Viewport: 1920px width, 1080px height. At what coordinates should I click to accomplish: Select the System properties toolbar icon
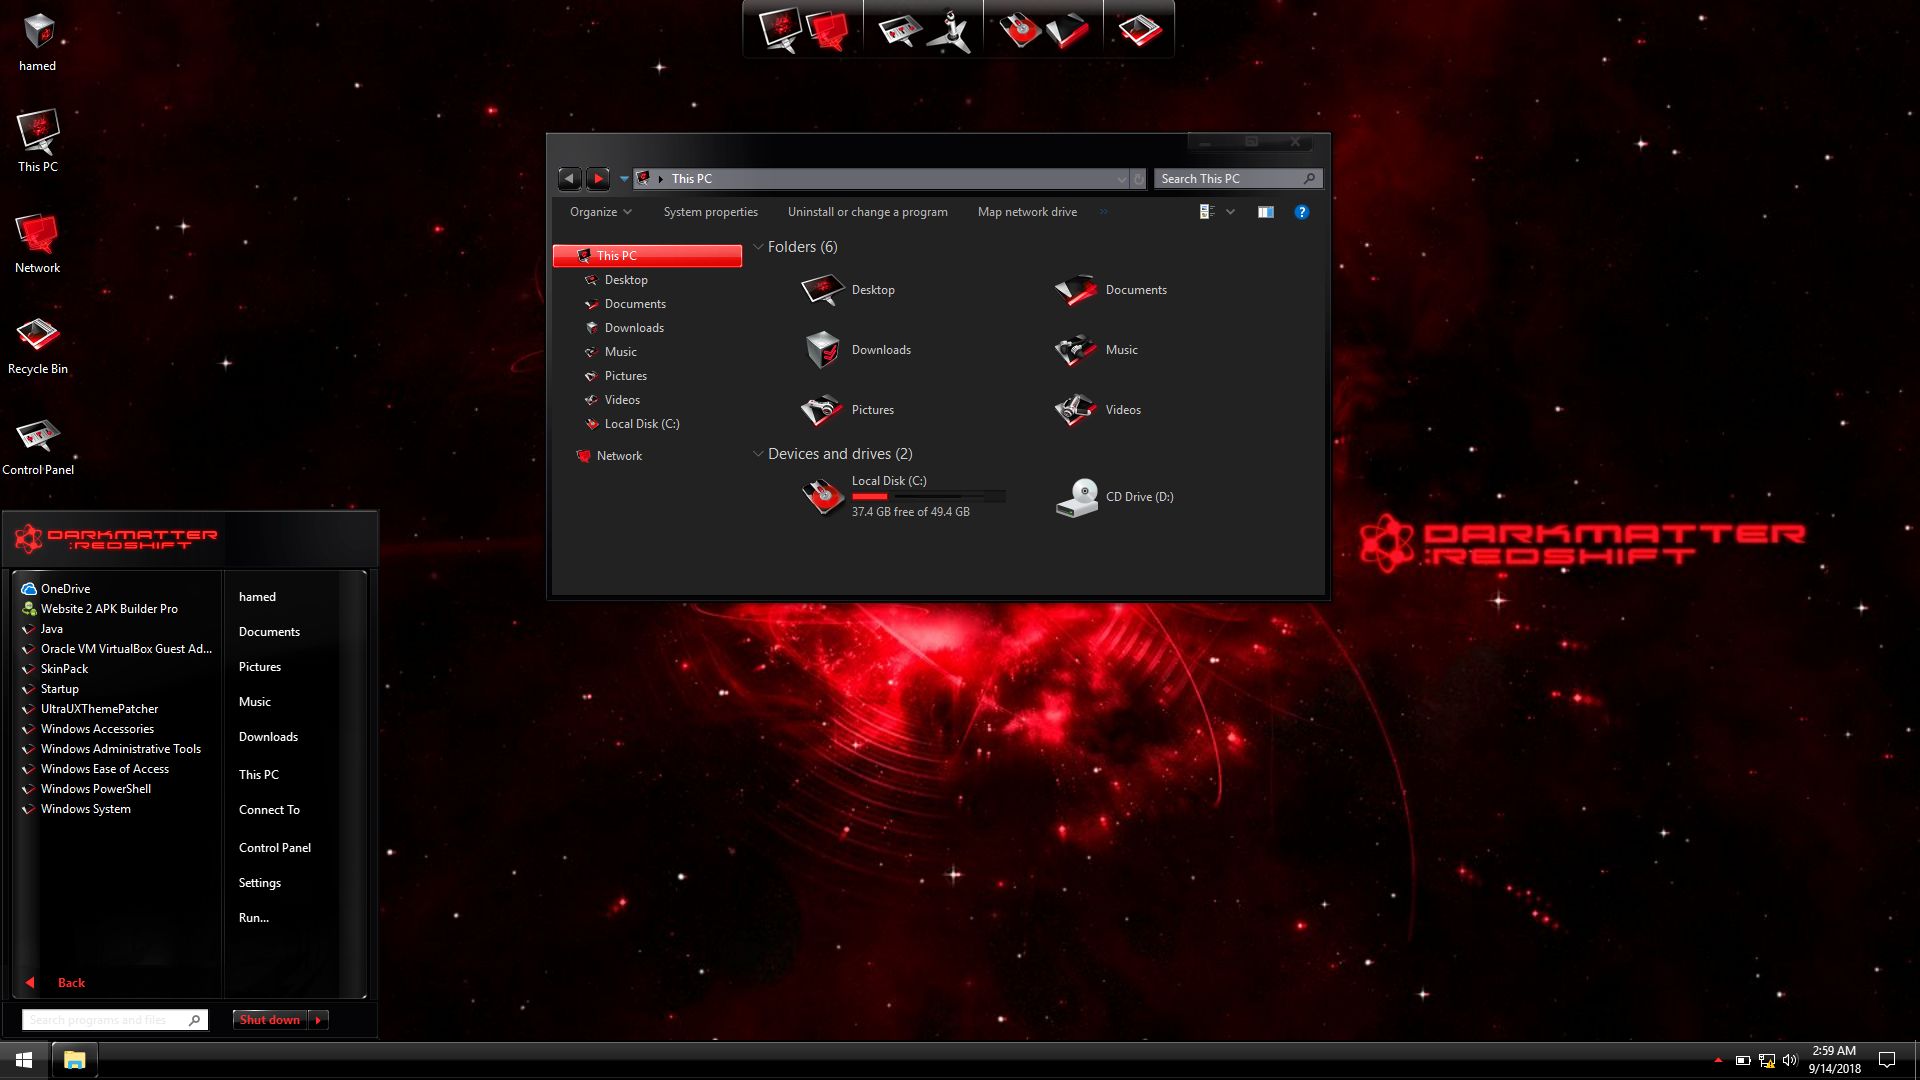pos(709,211)
